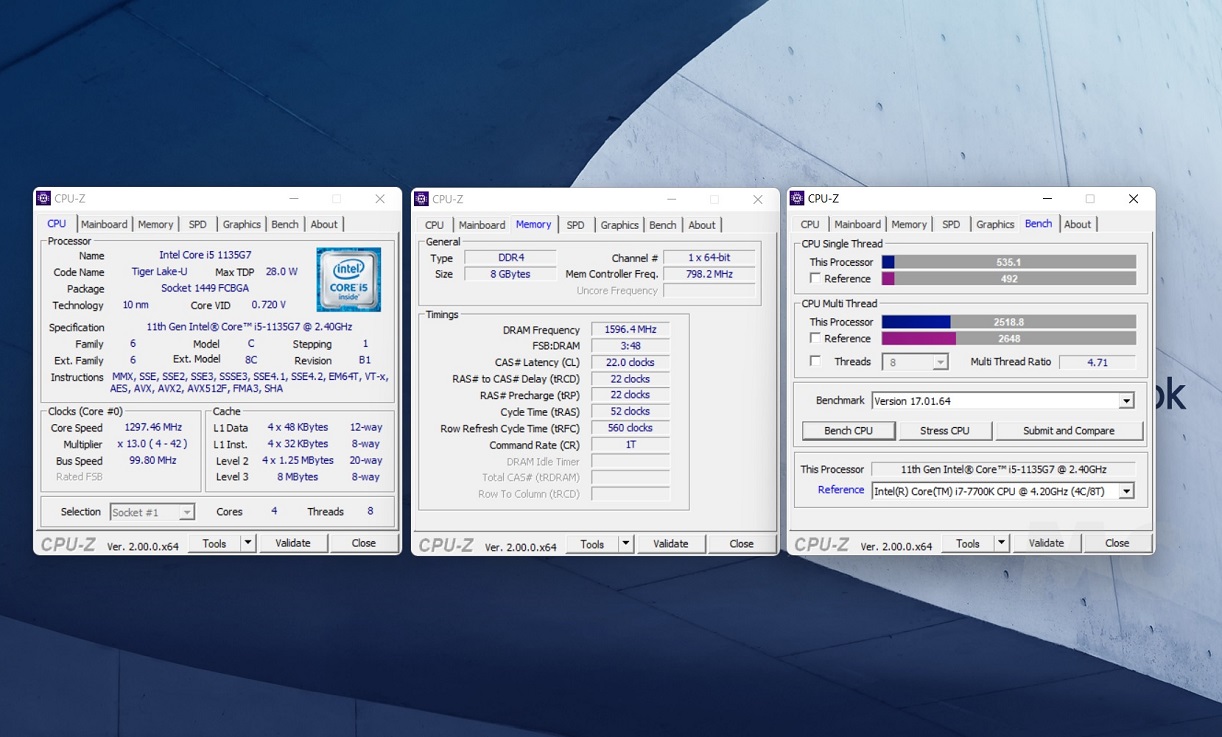This screenshot has height=737, width=1222.
Task: Click the blue multi-thread This Processor score bar
Action: pos(916,322)
